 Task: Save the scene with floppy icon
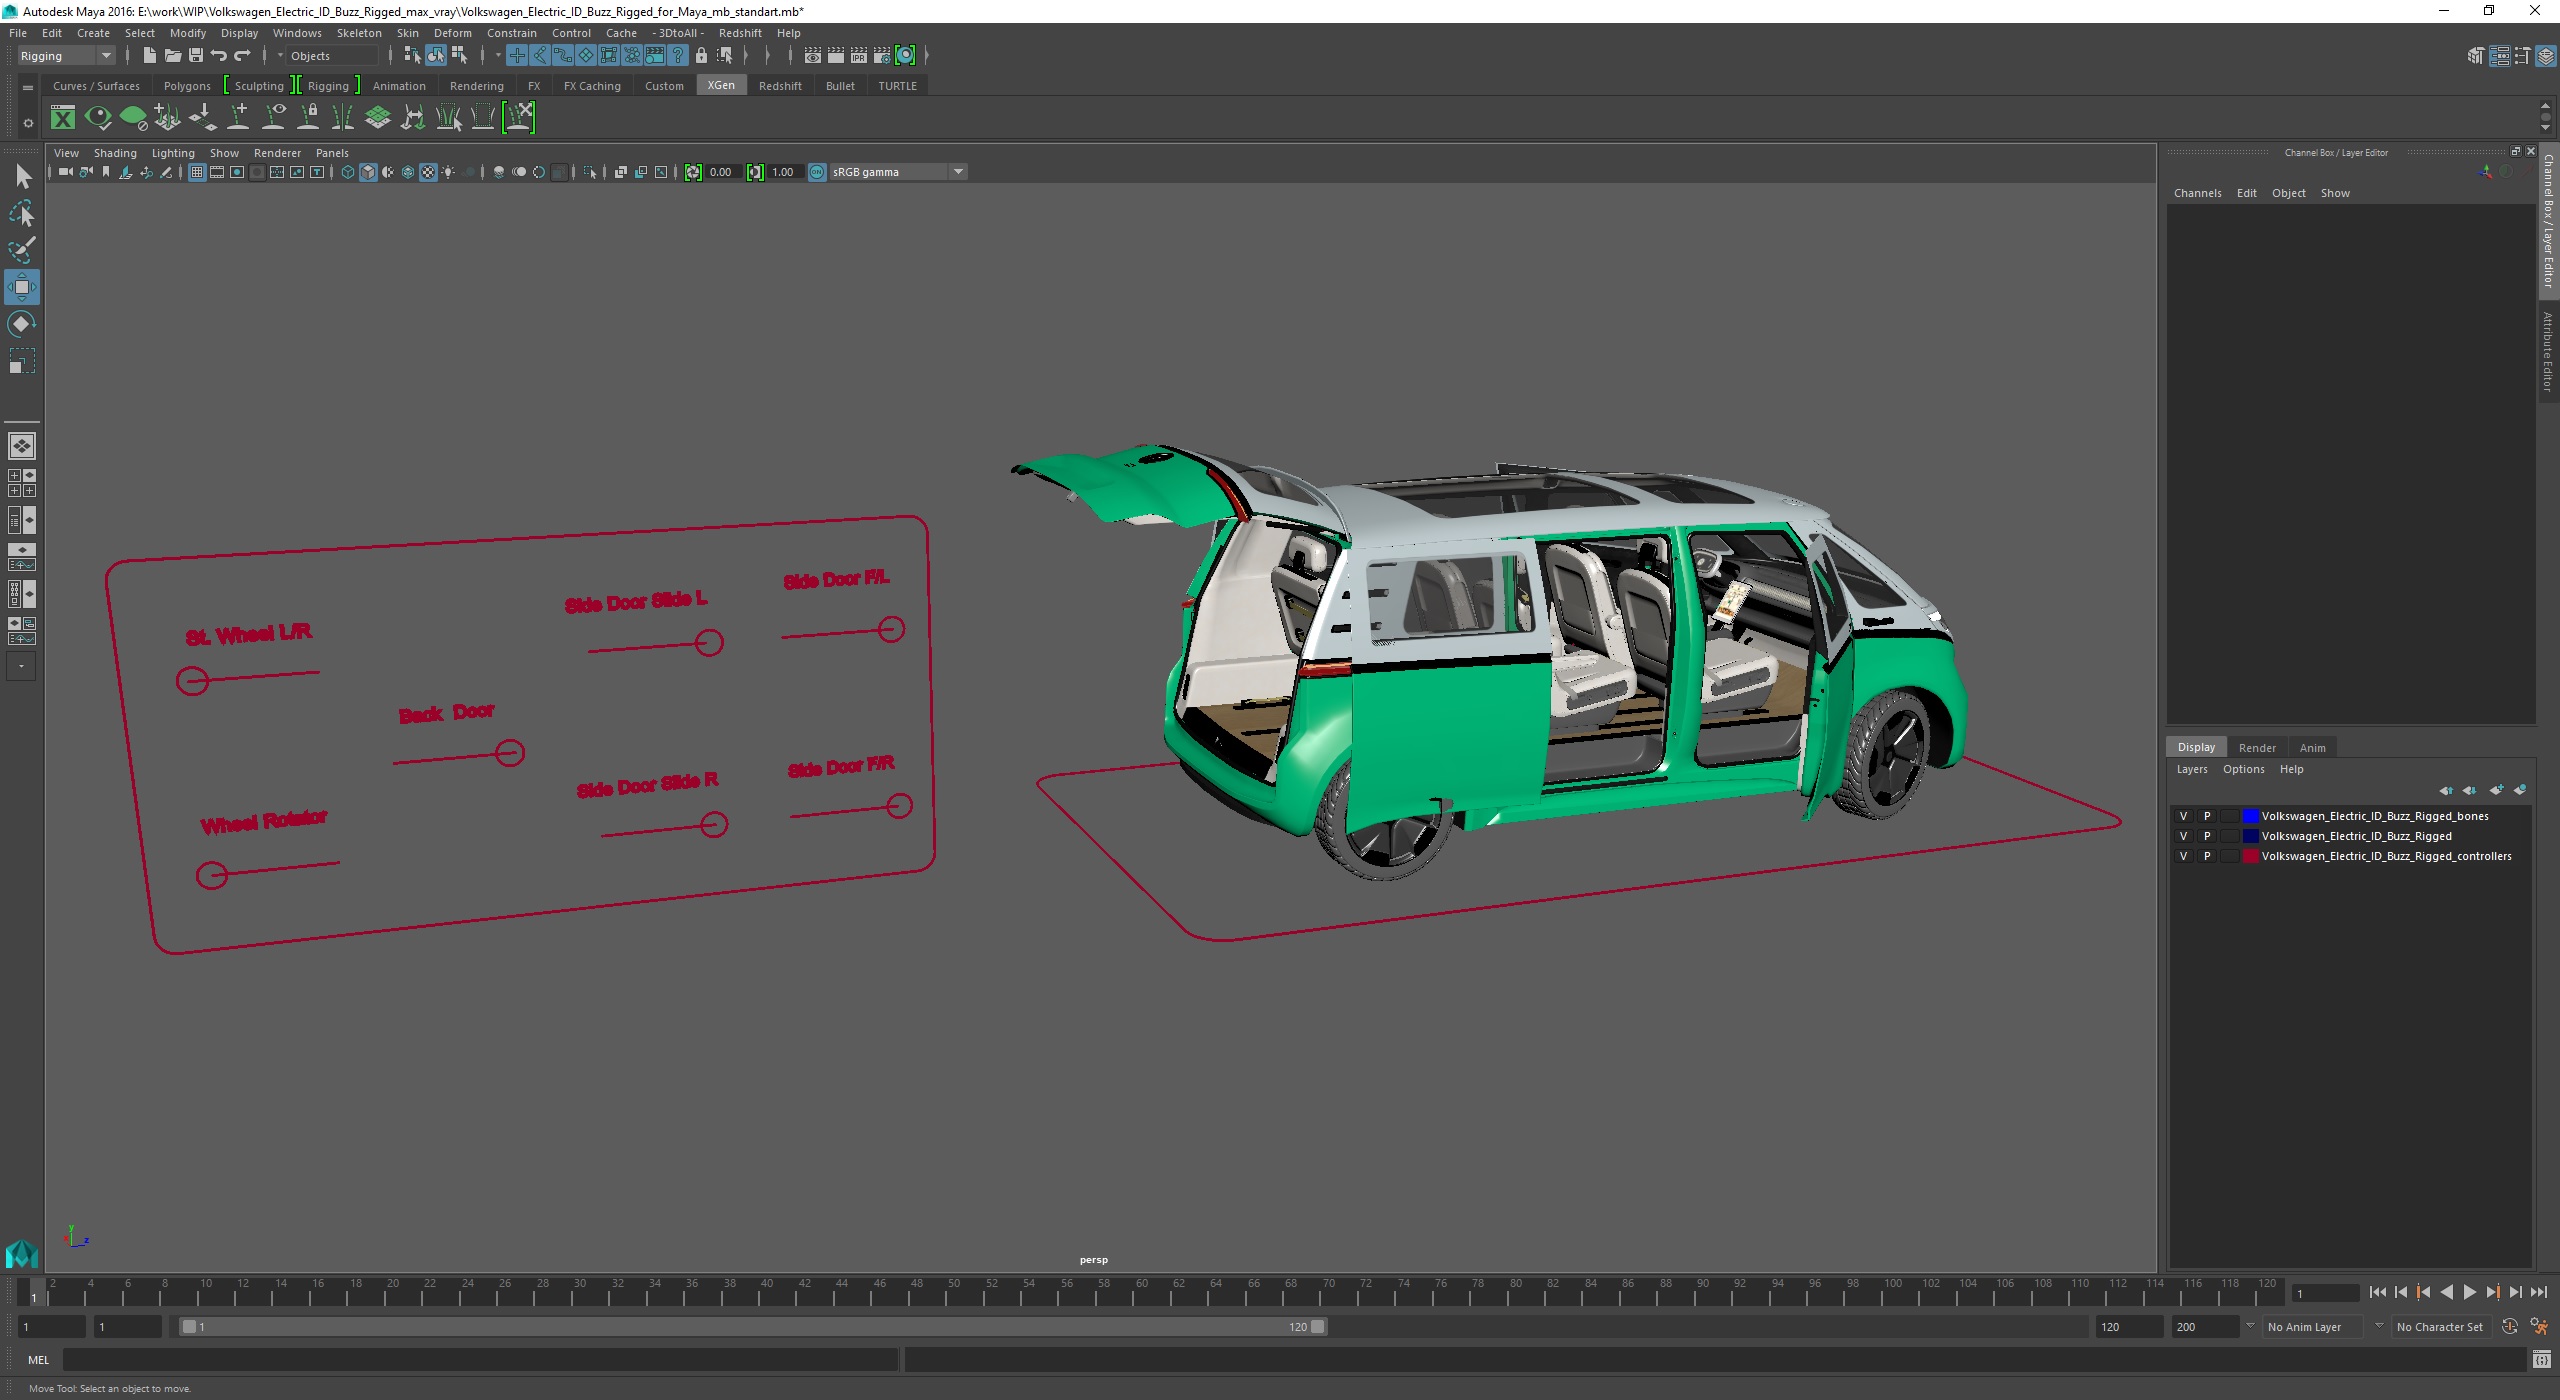coord(196,56)
